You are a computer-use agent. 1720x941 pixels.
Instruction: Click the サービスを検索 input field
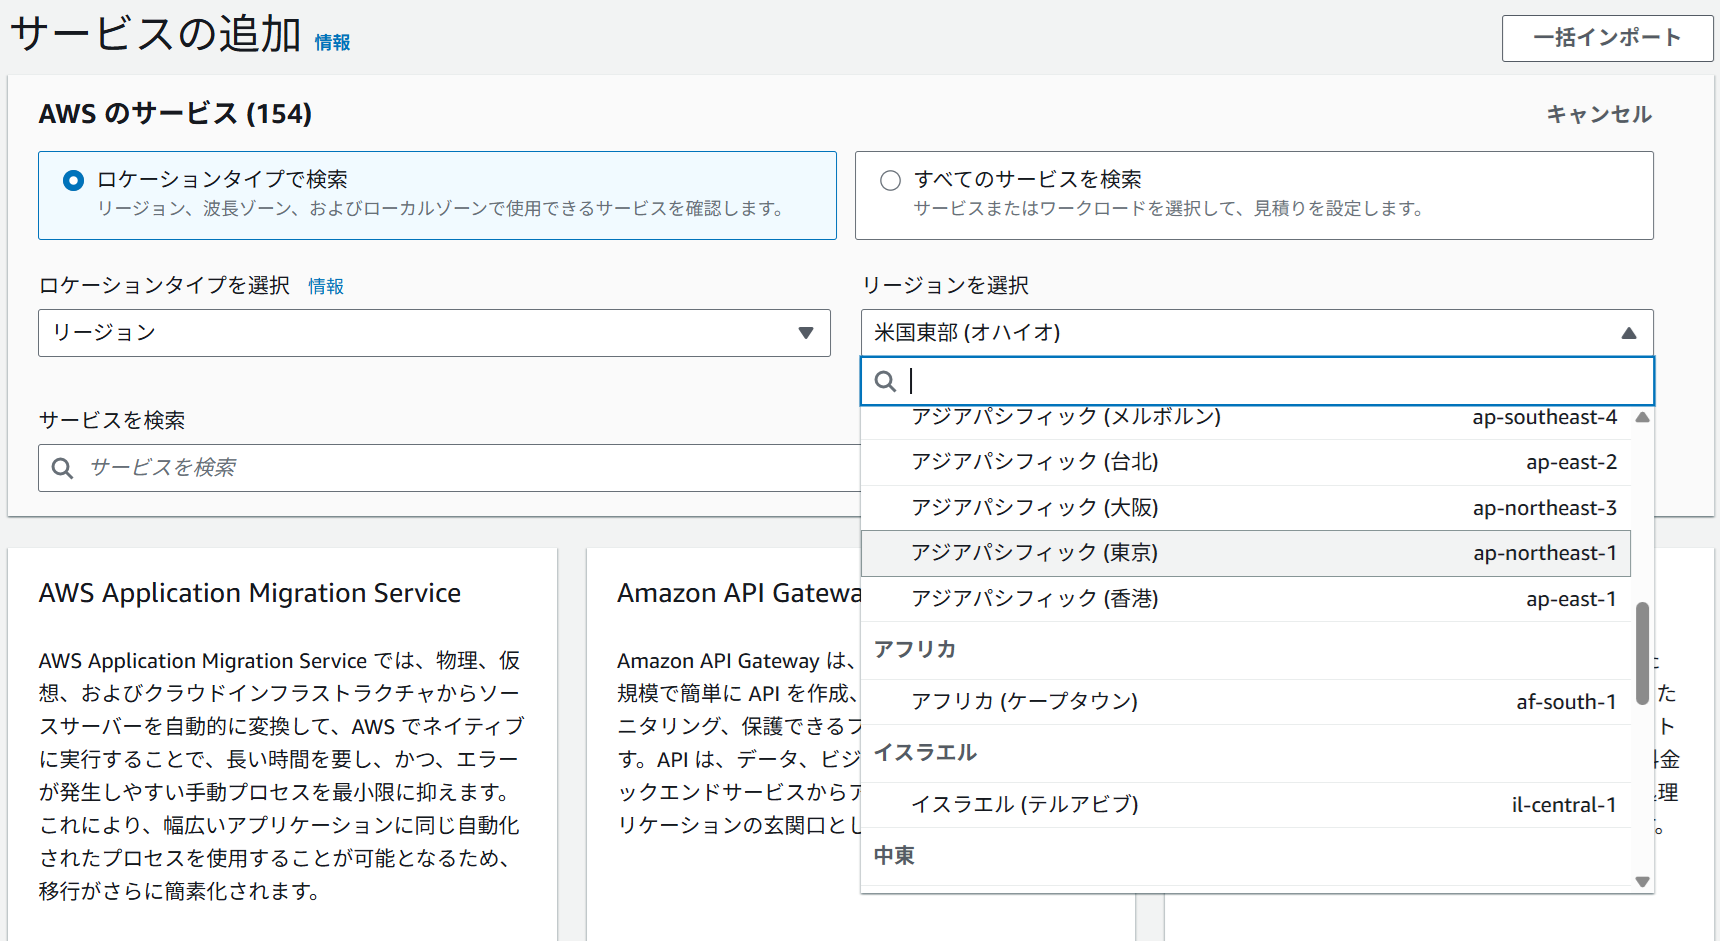click(450, 468)
